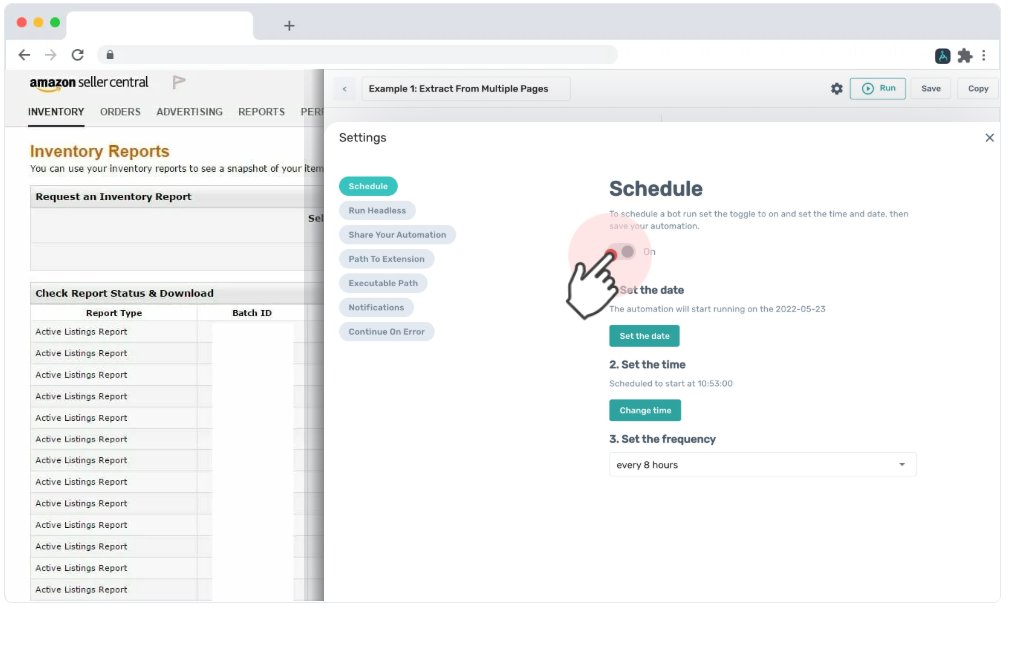This screenshot has width=1021, height=655.
Task: Click the browser back arrow
Action: tap(25, 55)
